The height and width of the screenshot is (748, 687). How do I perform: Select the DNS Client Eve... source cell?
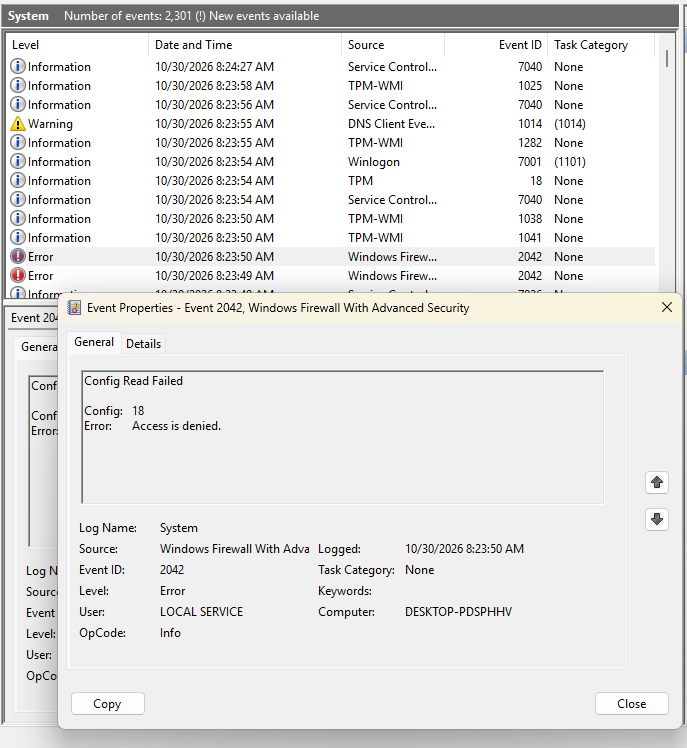[x=391, y=124]
